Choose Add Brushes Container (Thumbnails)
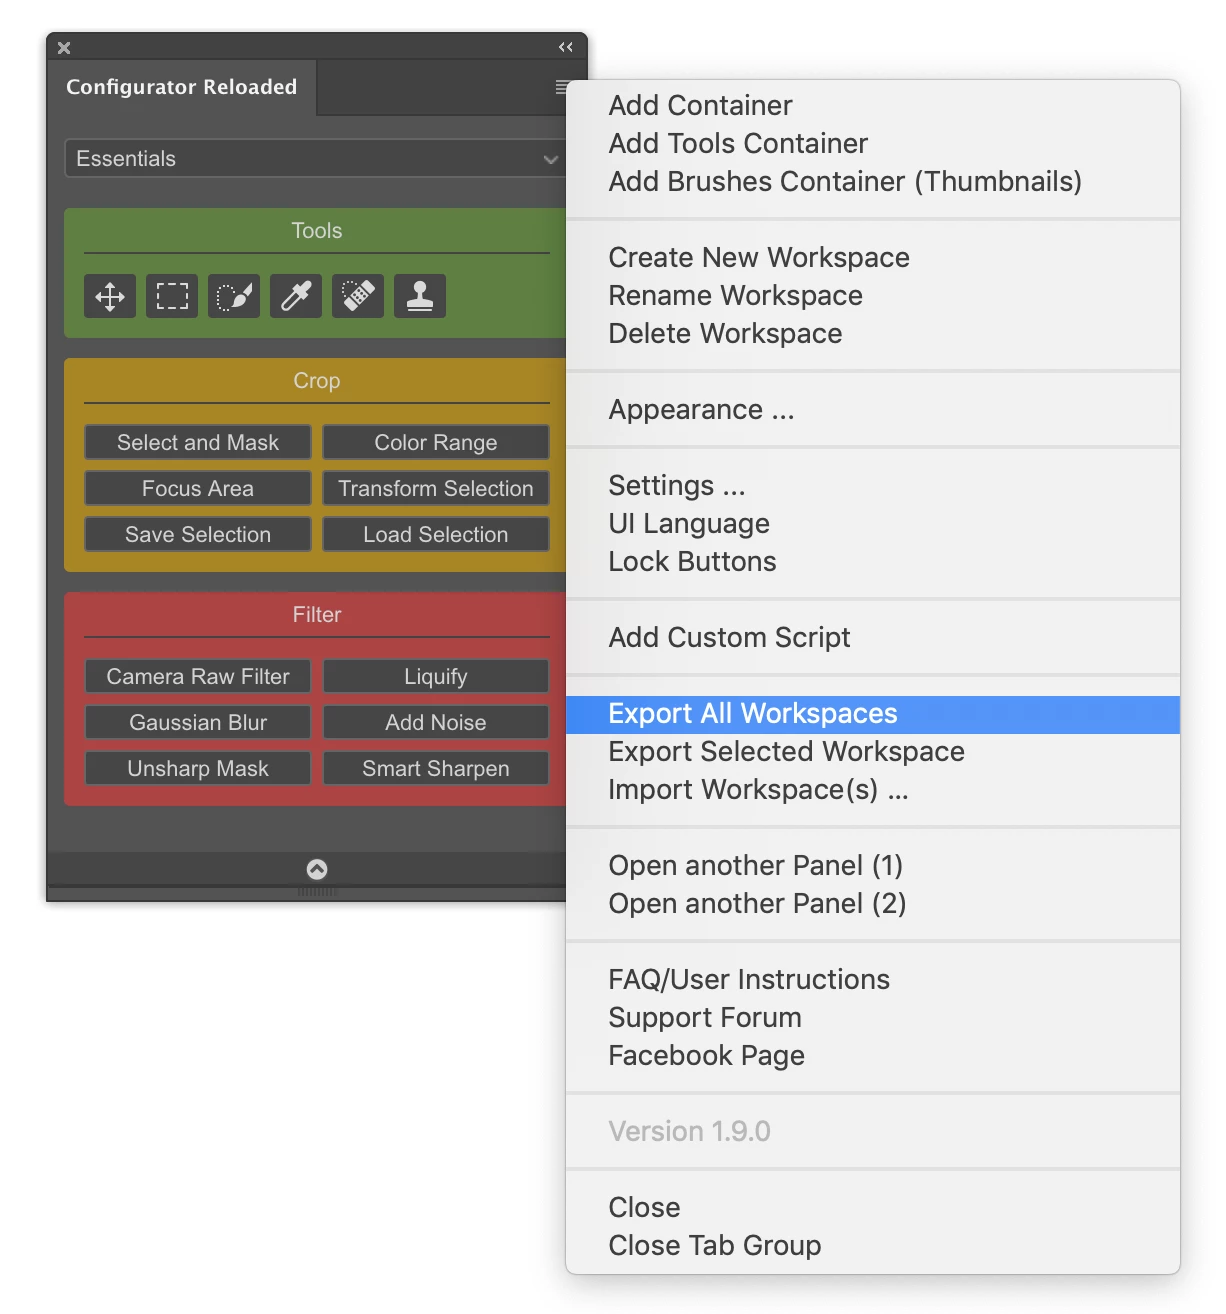 873,181
